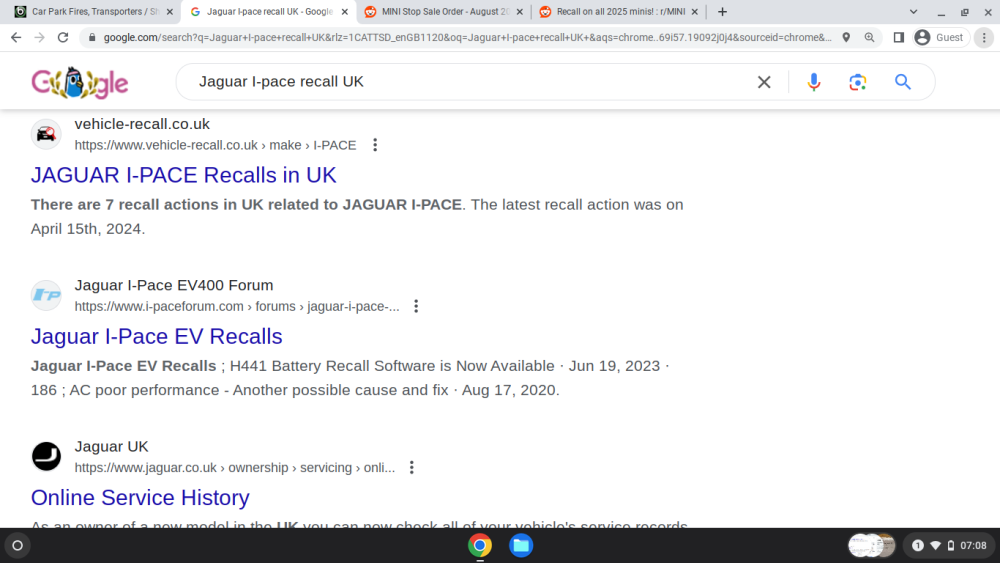Open the tab search dropdown chevron
The image size is (1000, 563).
pos(913,11)
